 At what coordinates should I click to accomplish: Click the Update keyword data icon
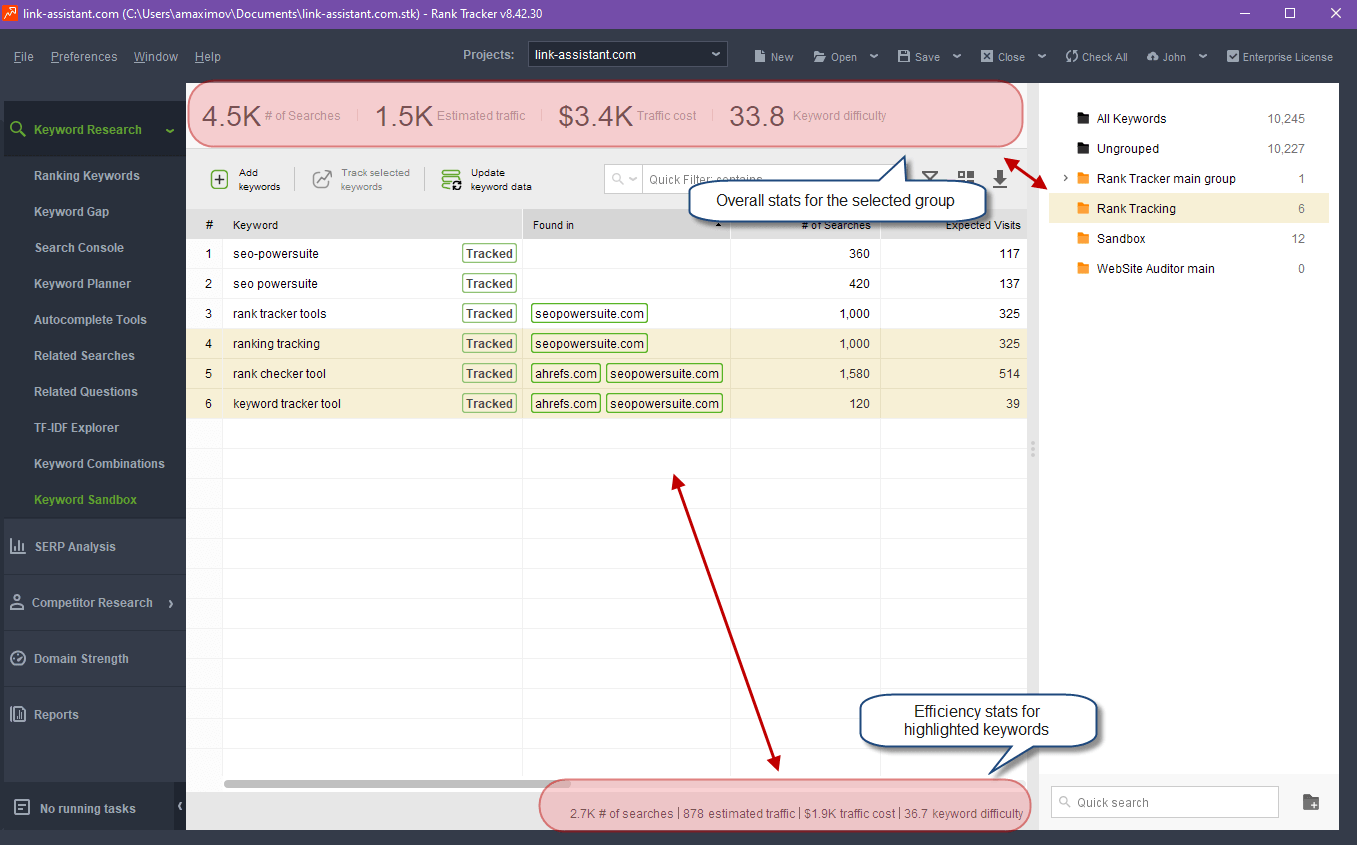click(x=452, y=180)
